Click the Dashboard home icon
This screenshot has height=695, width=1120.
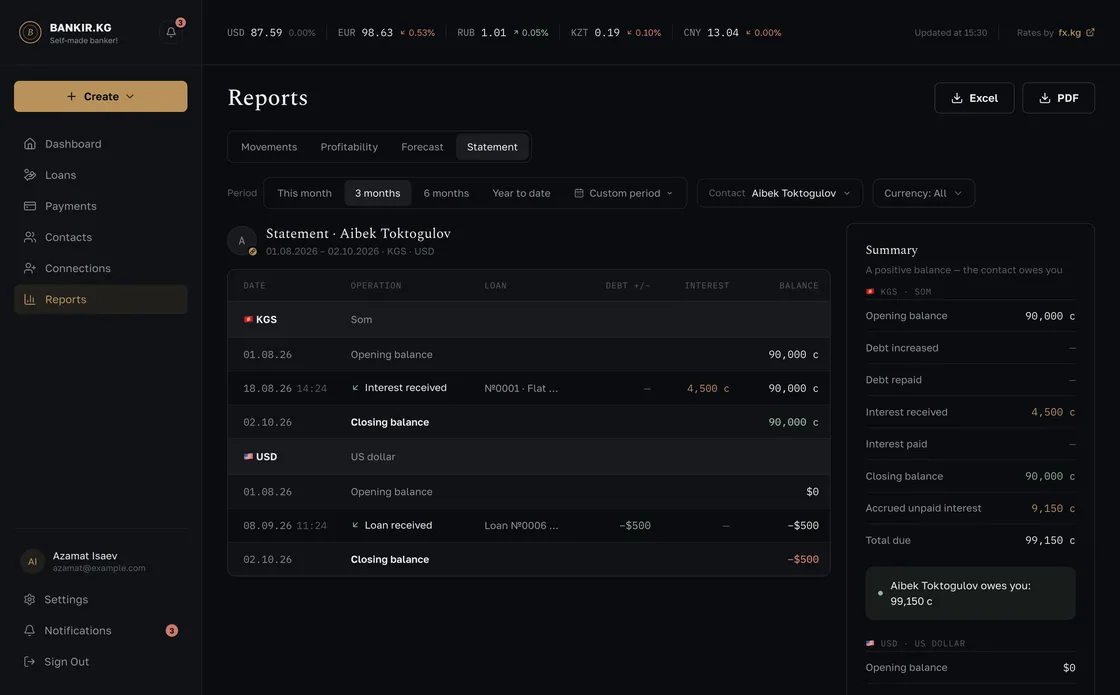pyautogui.click(x=30, y=144)
